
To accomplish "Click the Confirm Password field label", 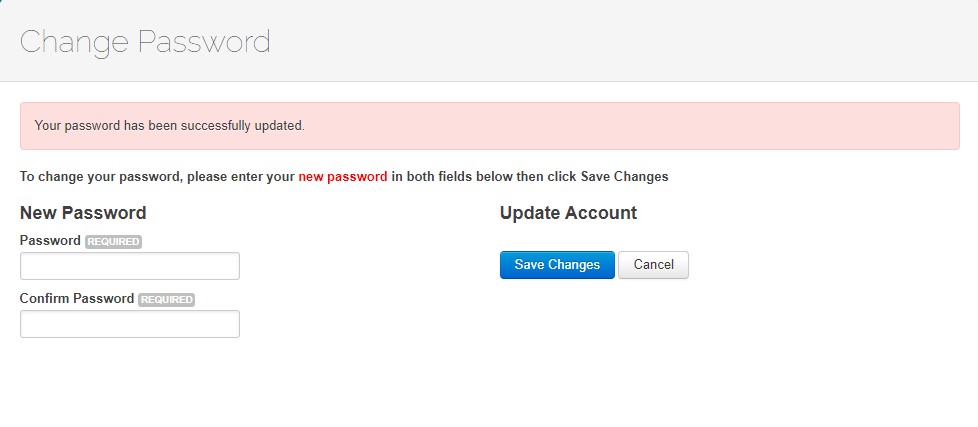I will tap(77, 299).
